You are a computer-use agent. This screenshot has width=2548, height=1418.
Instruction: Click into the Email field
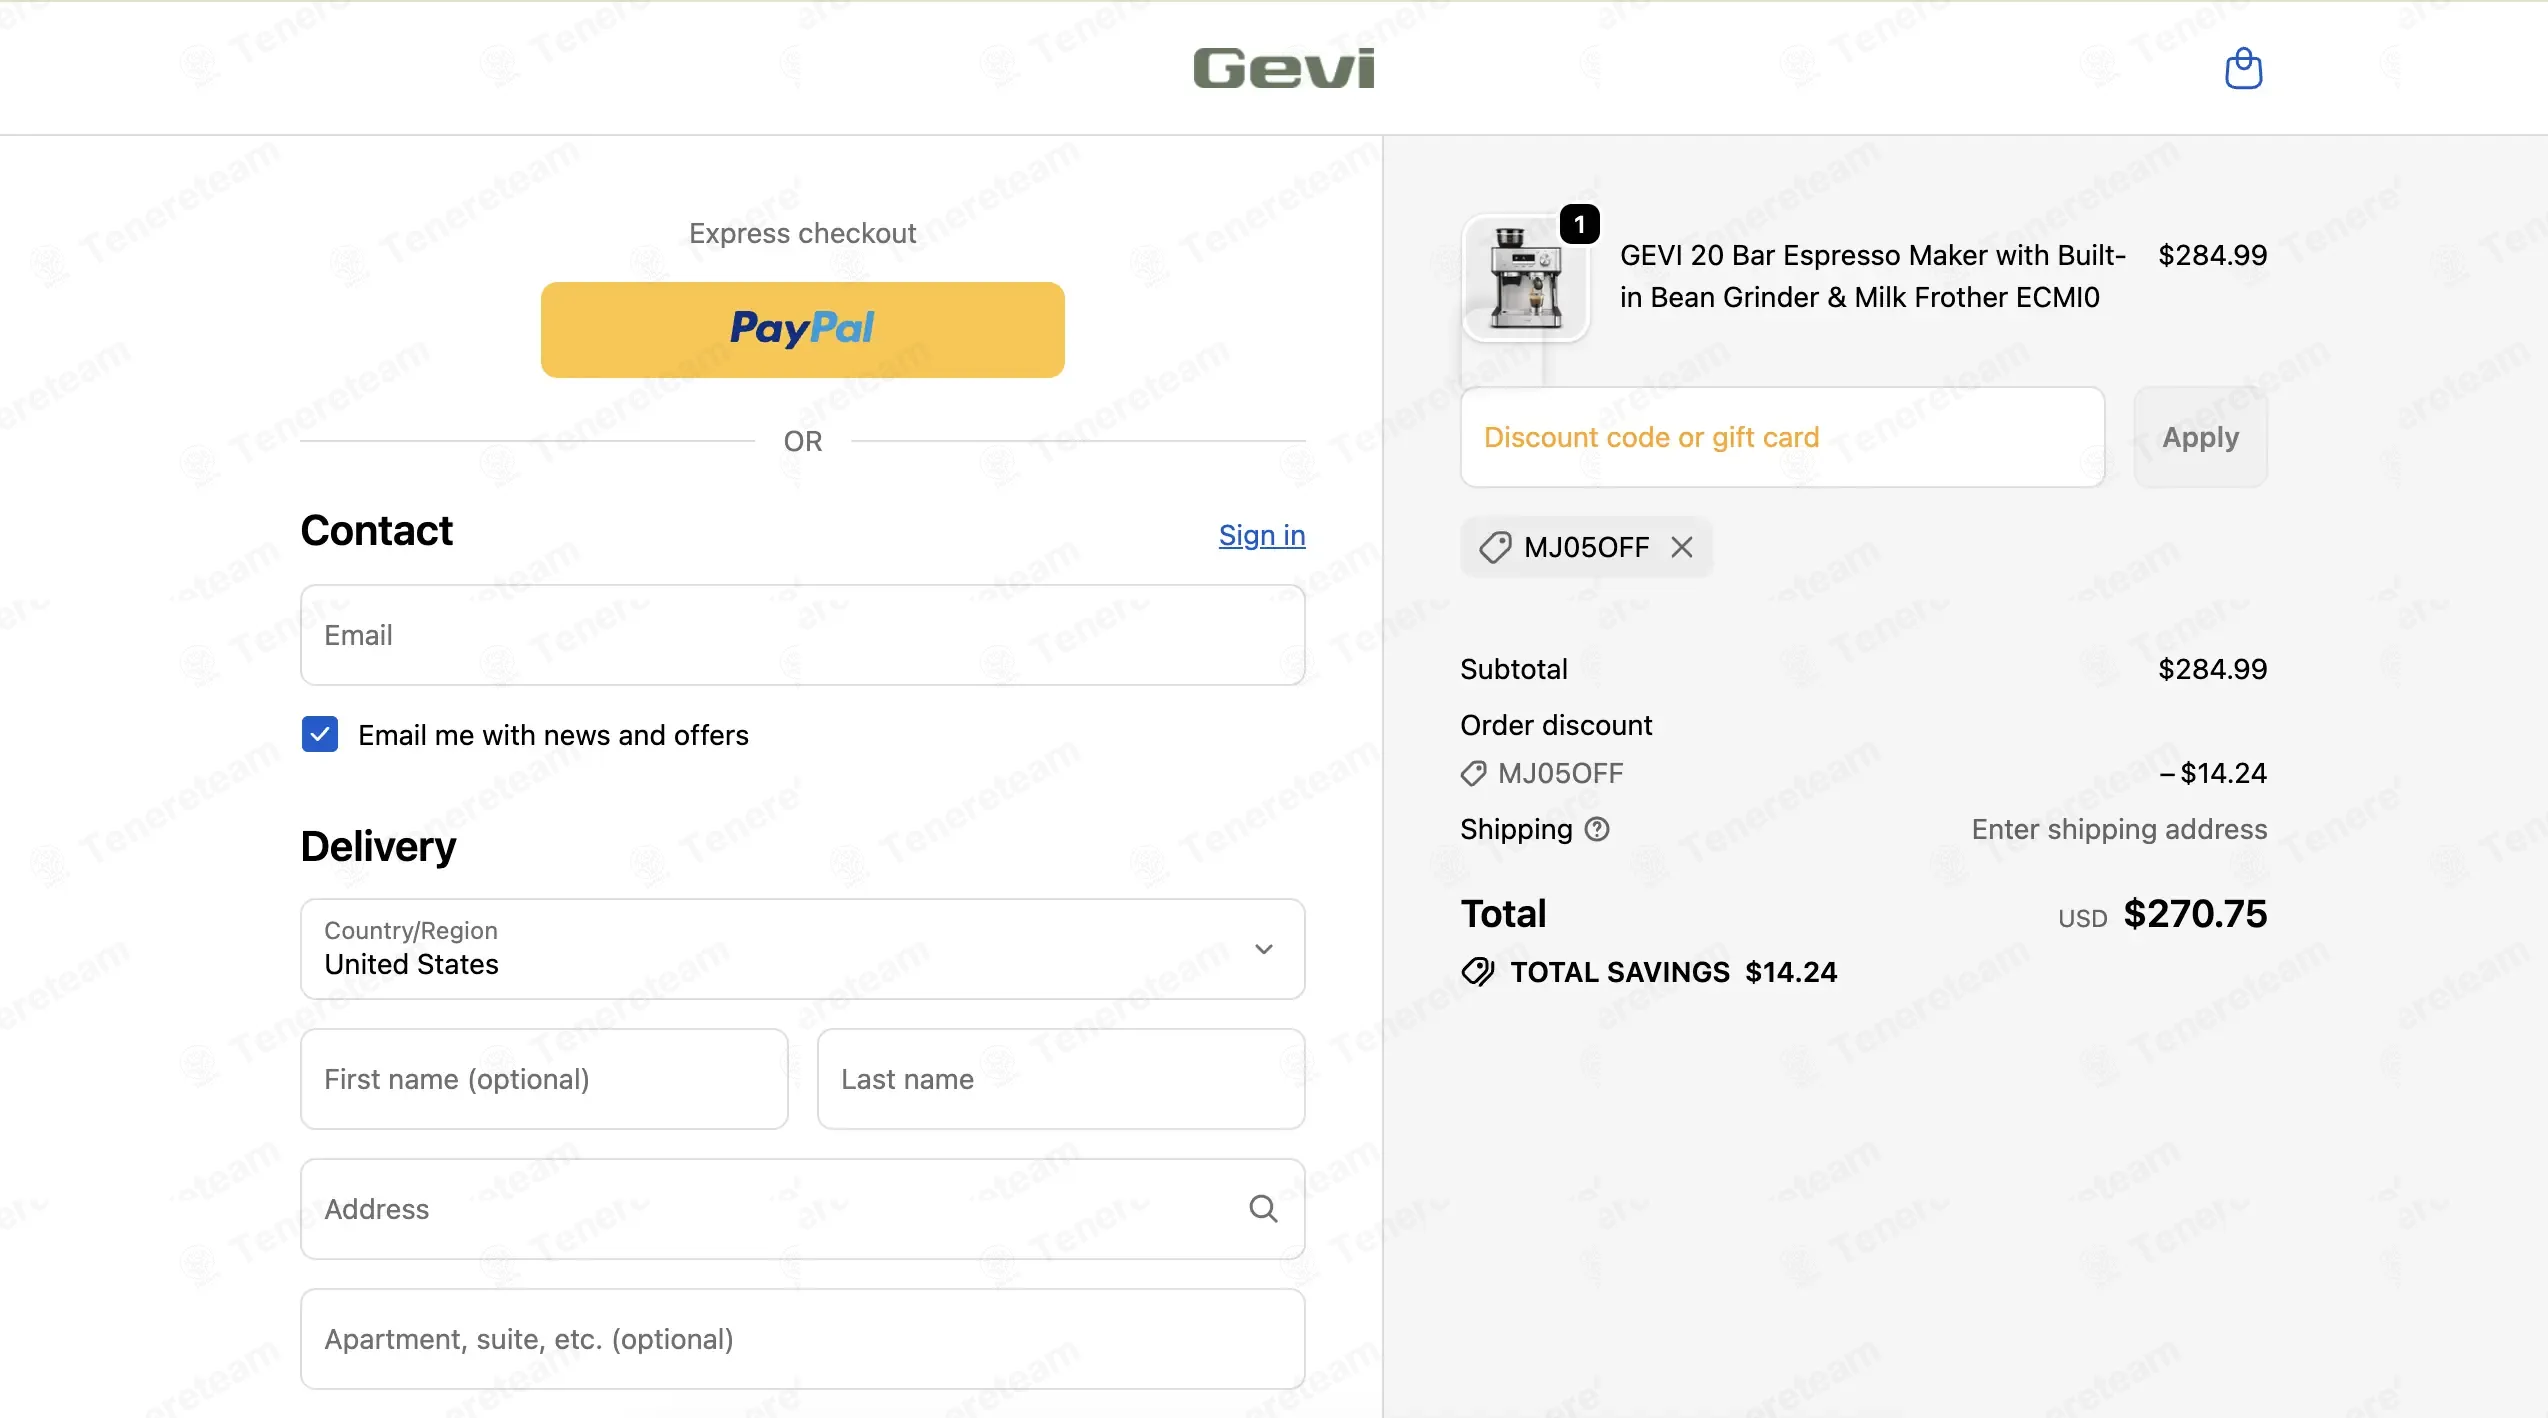click(803, 635)
